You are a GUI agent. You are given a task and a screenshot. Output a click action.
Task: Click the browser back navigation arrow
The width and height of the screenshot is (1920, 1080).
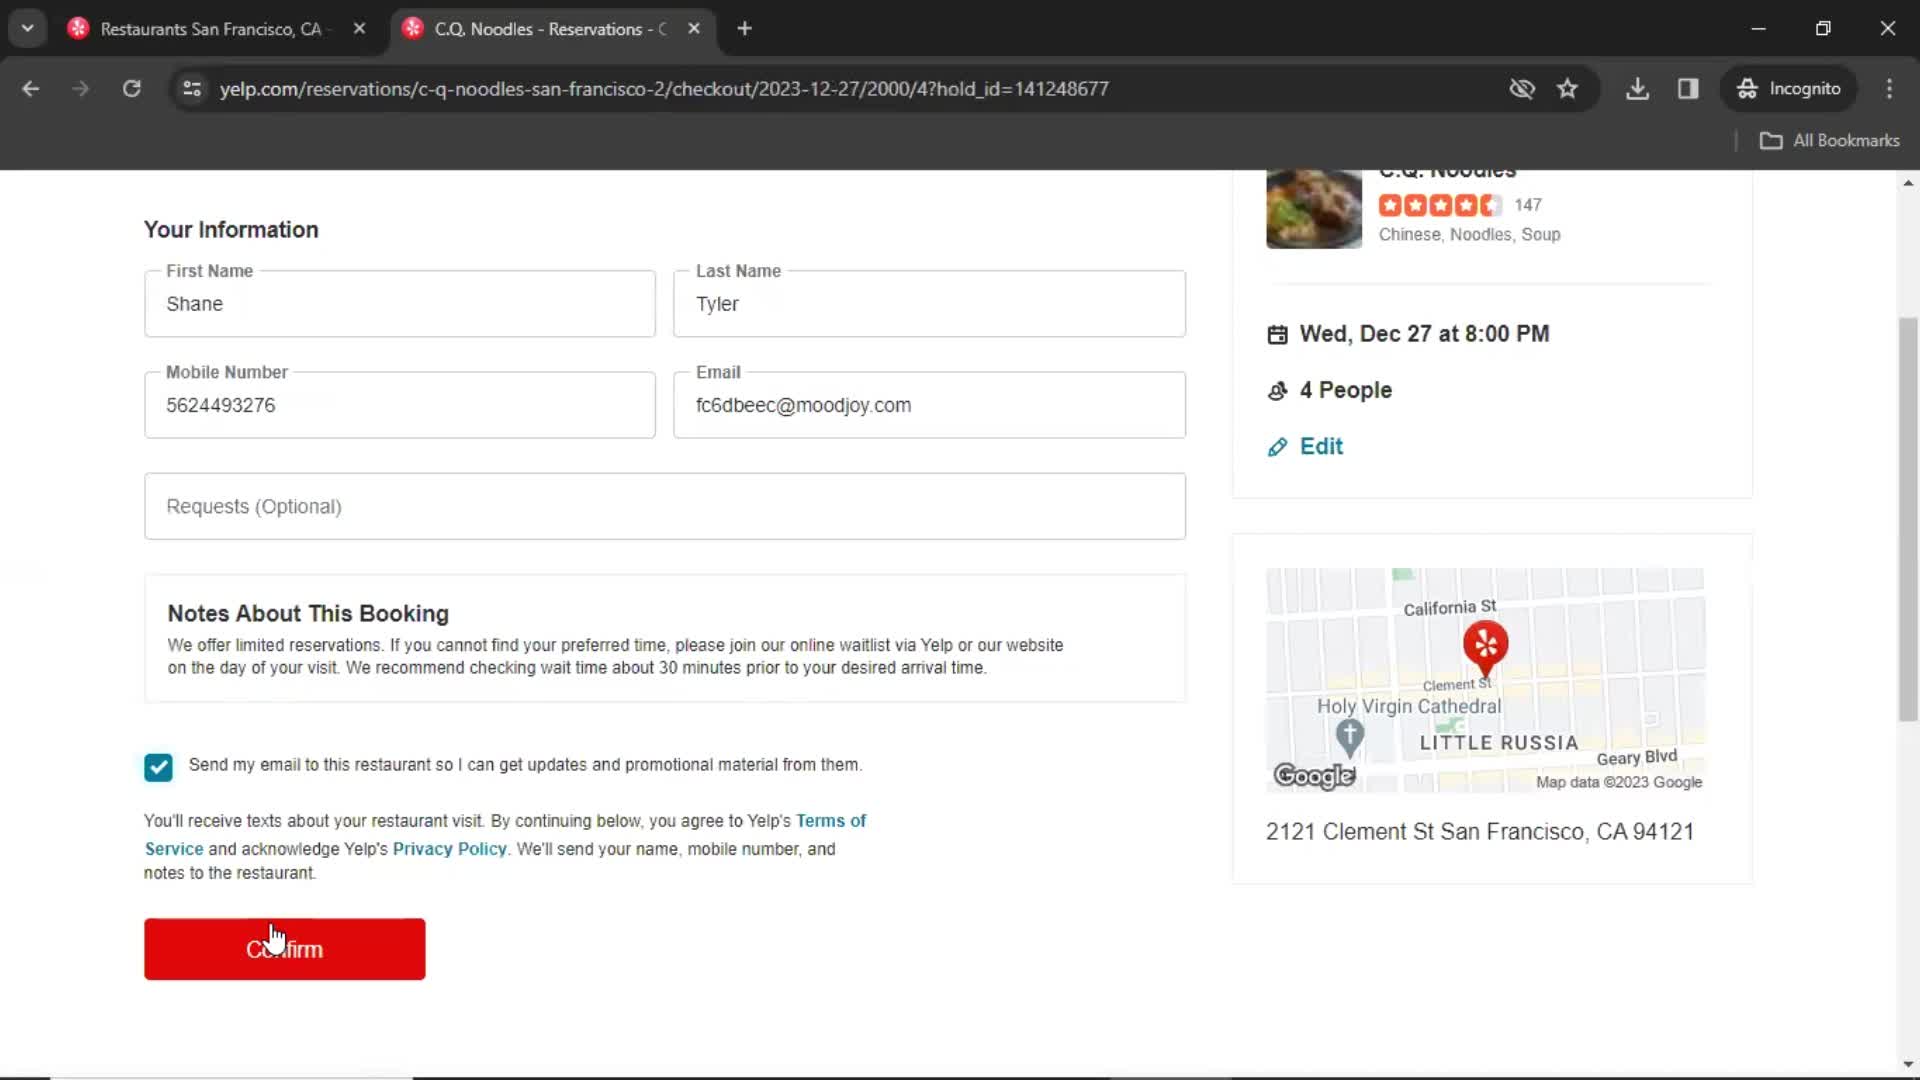coord(32,88)
